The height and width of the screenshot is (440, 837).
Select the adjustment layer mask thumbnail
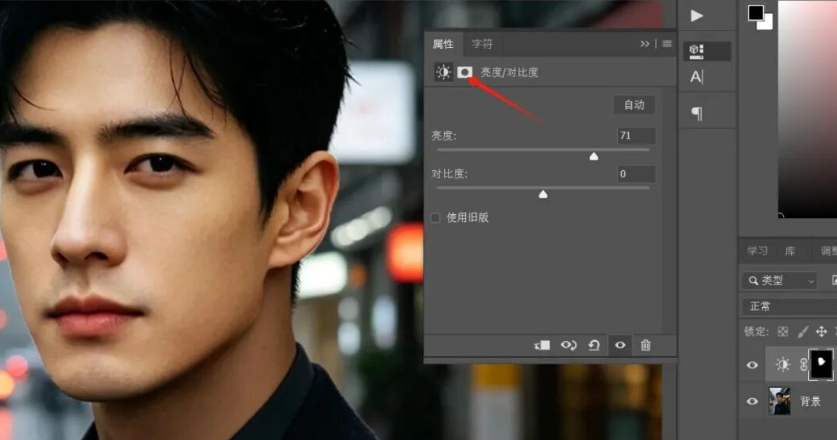coord(821,364)
